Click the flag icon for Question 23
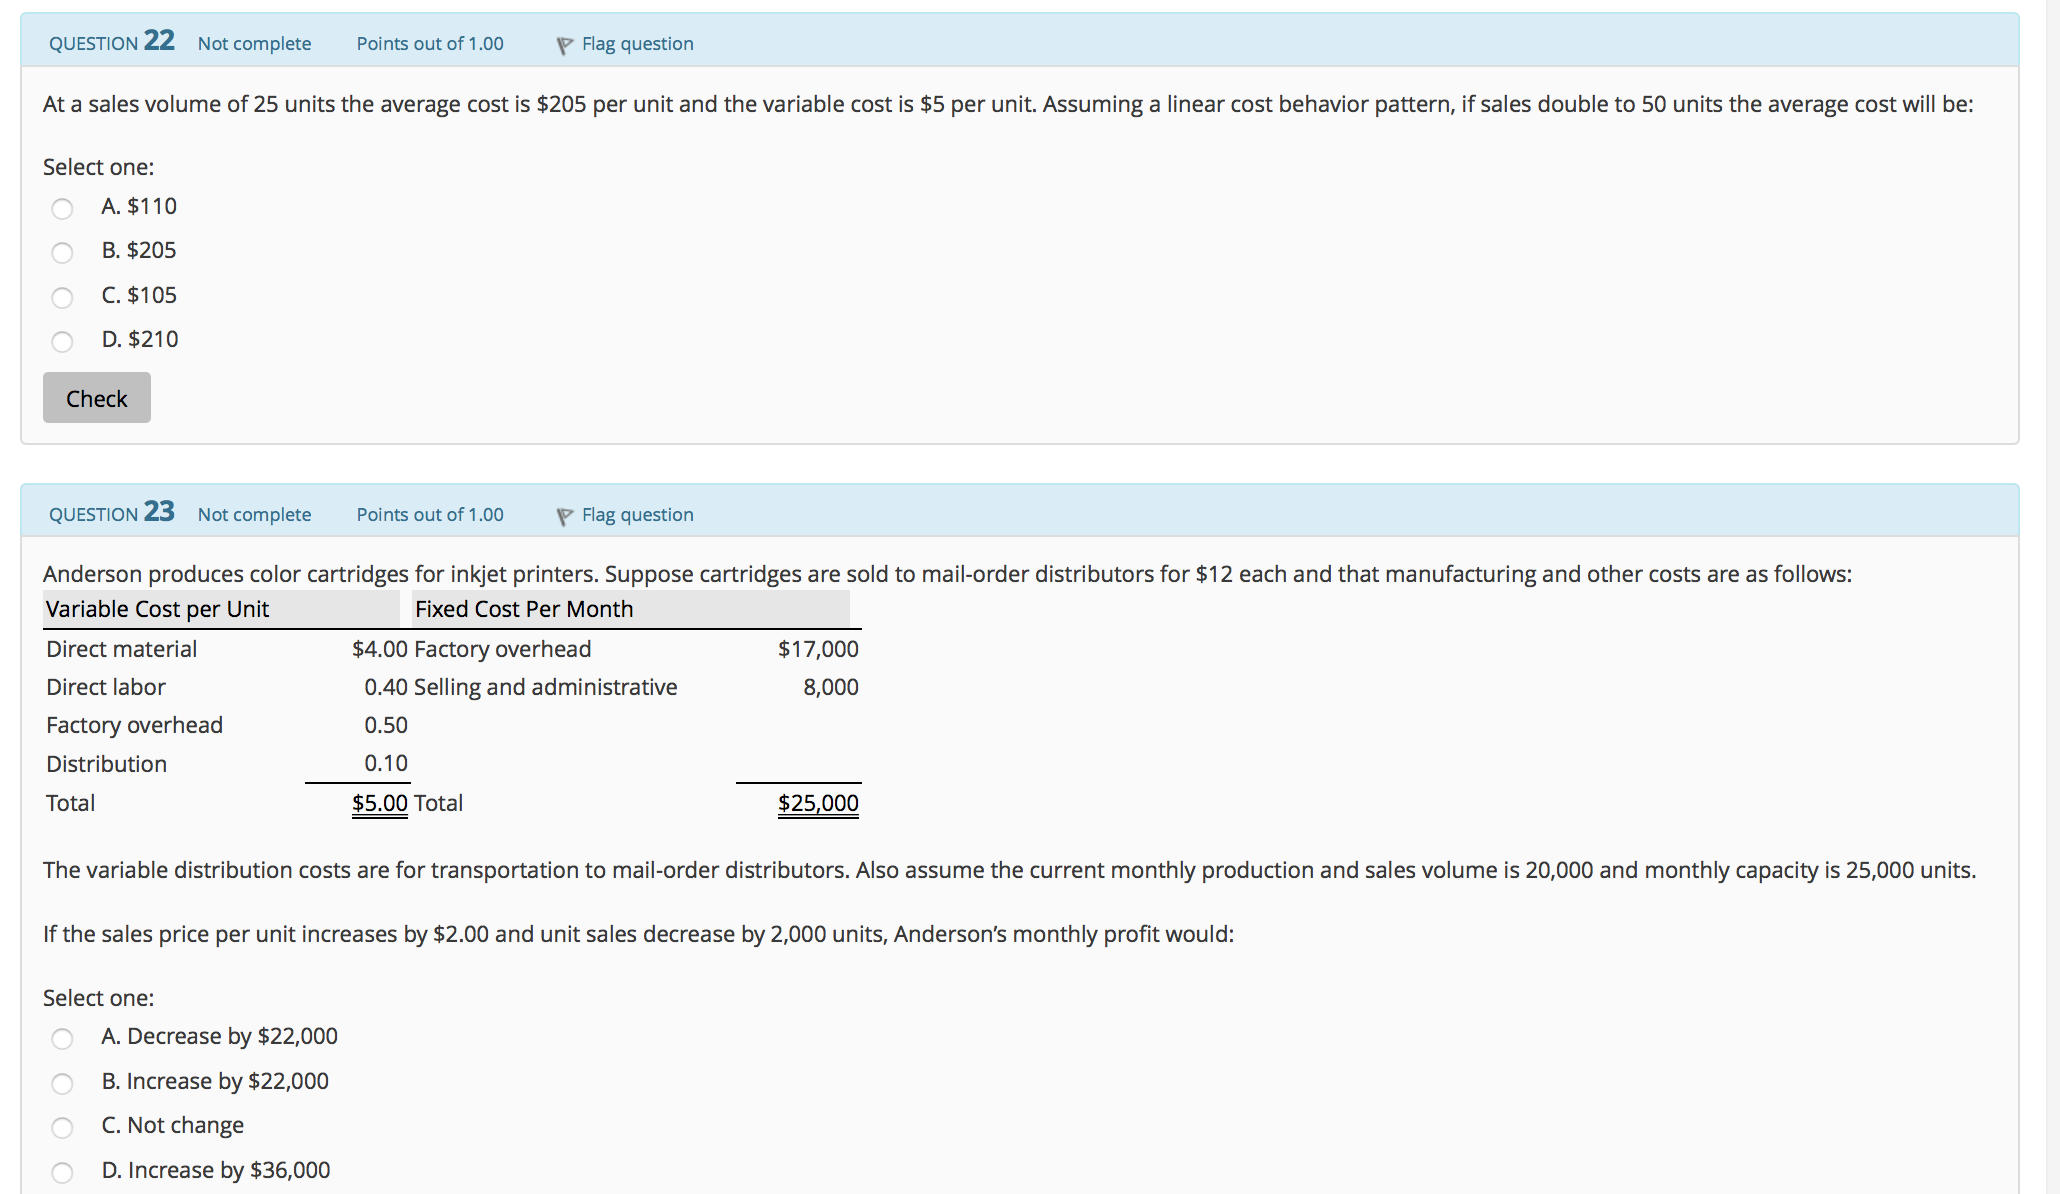Viewport: 2060px width, 1194px height. (564, 514)
